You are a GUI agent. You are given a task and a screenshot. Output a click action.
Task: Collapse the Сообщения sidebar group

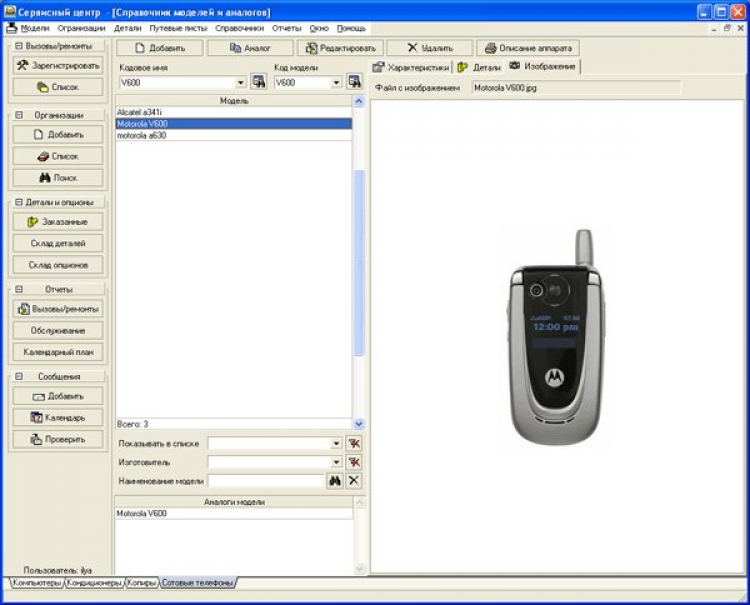[19, 376]
